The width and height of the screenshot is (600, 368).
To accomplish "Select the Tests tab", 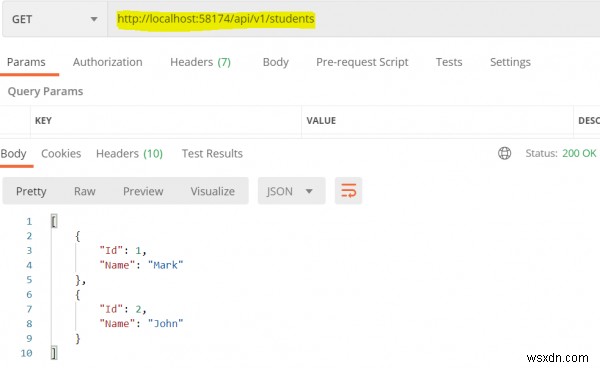I will point(449,62).
